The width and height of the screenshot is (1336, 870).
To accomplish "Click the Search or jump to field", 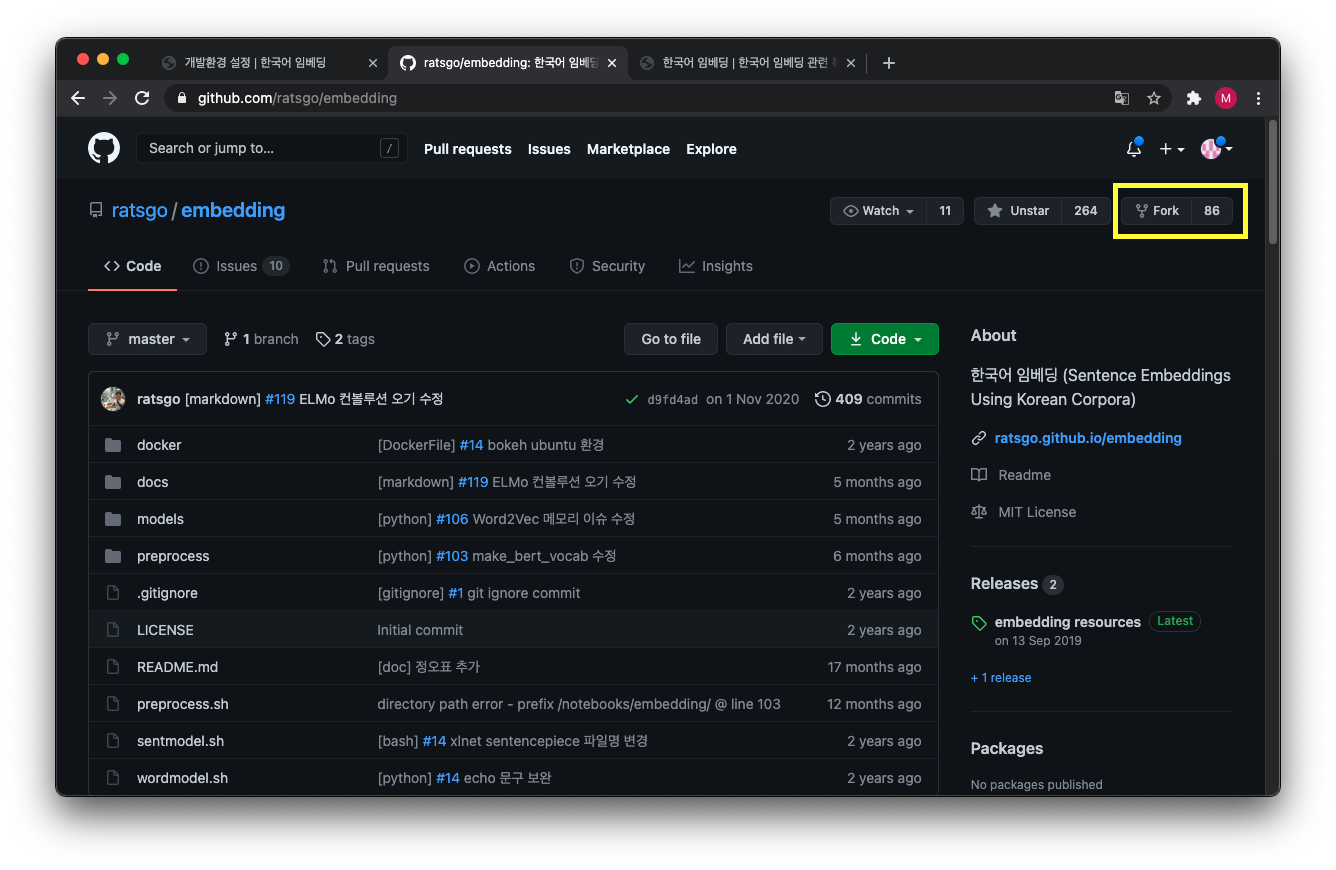I will 272,148.
